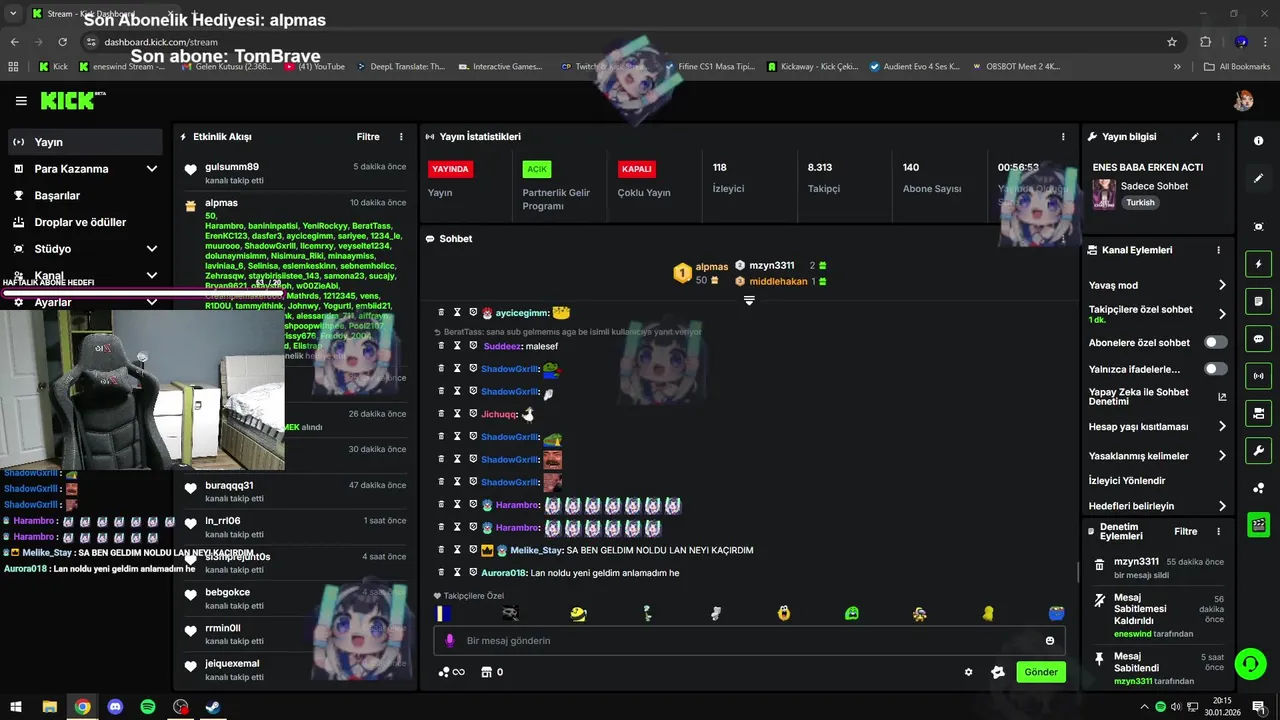
Task: Click jeiquexemal follow event
Action: [x=296, y=669]
